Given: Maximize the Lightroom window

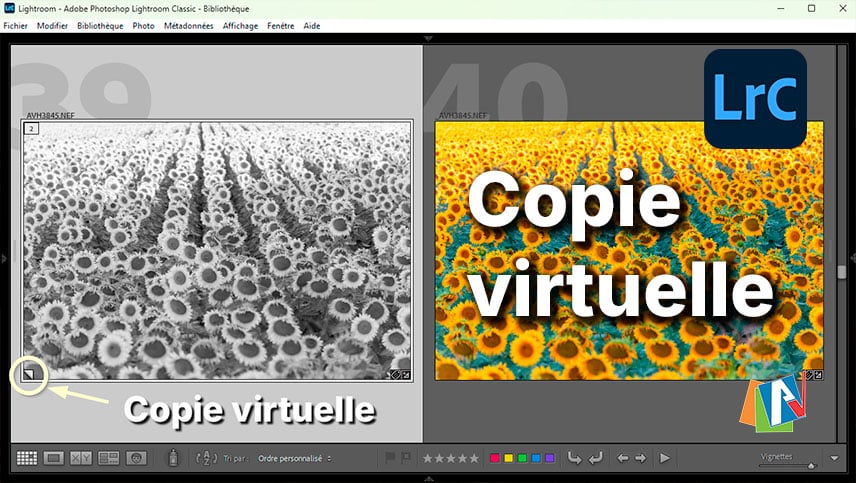Looking at the screenshot, I should coord(811,9).
